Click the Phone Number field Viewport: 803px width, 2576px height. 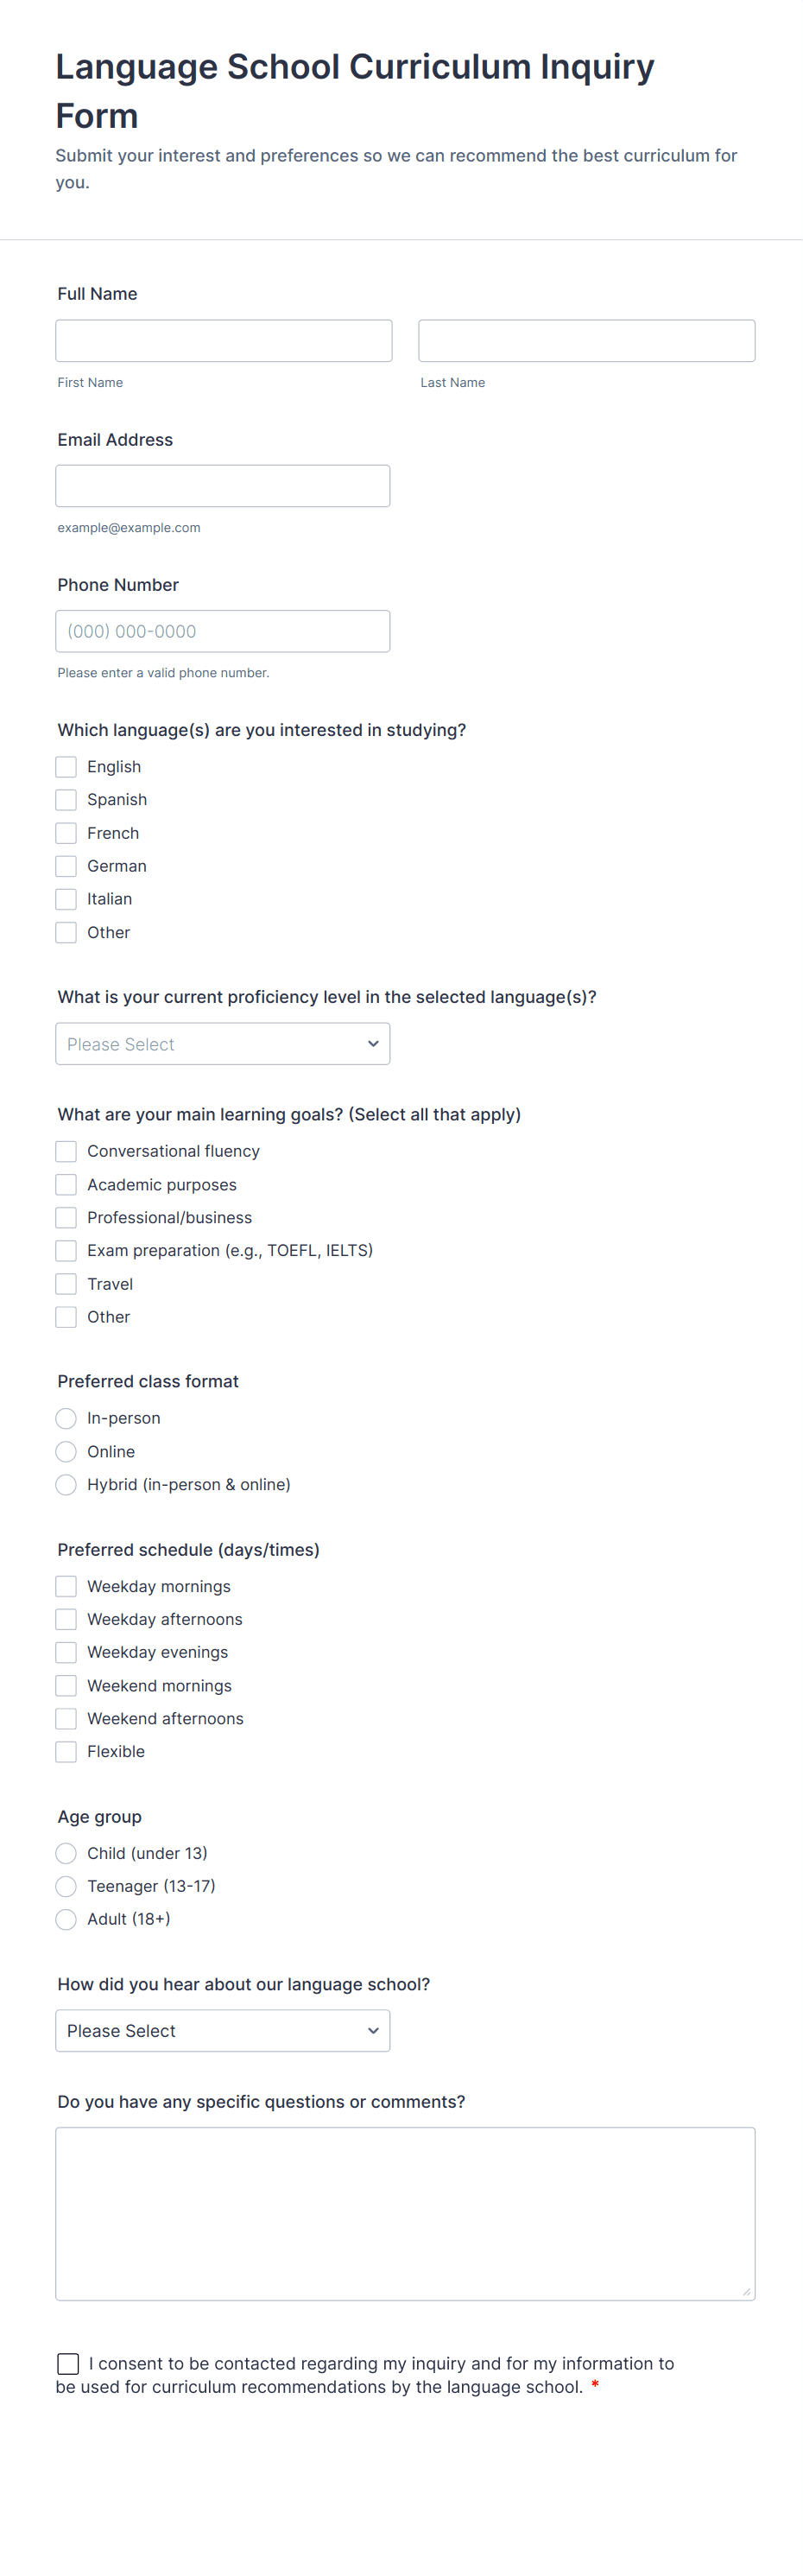tap(223, 631)
